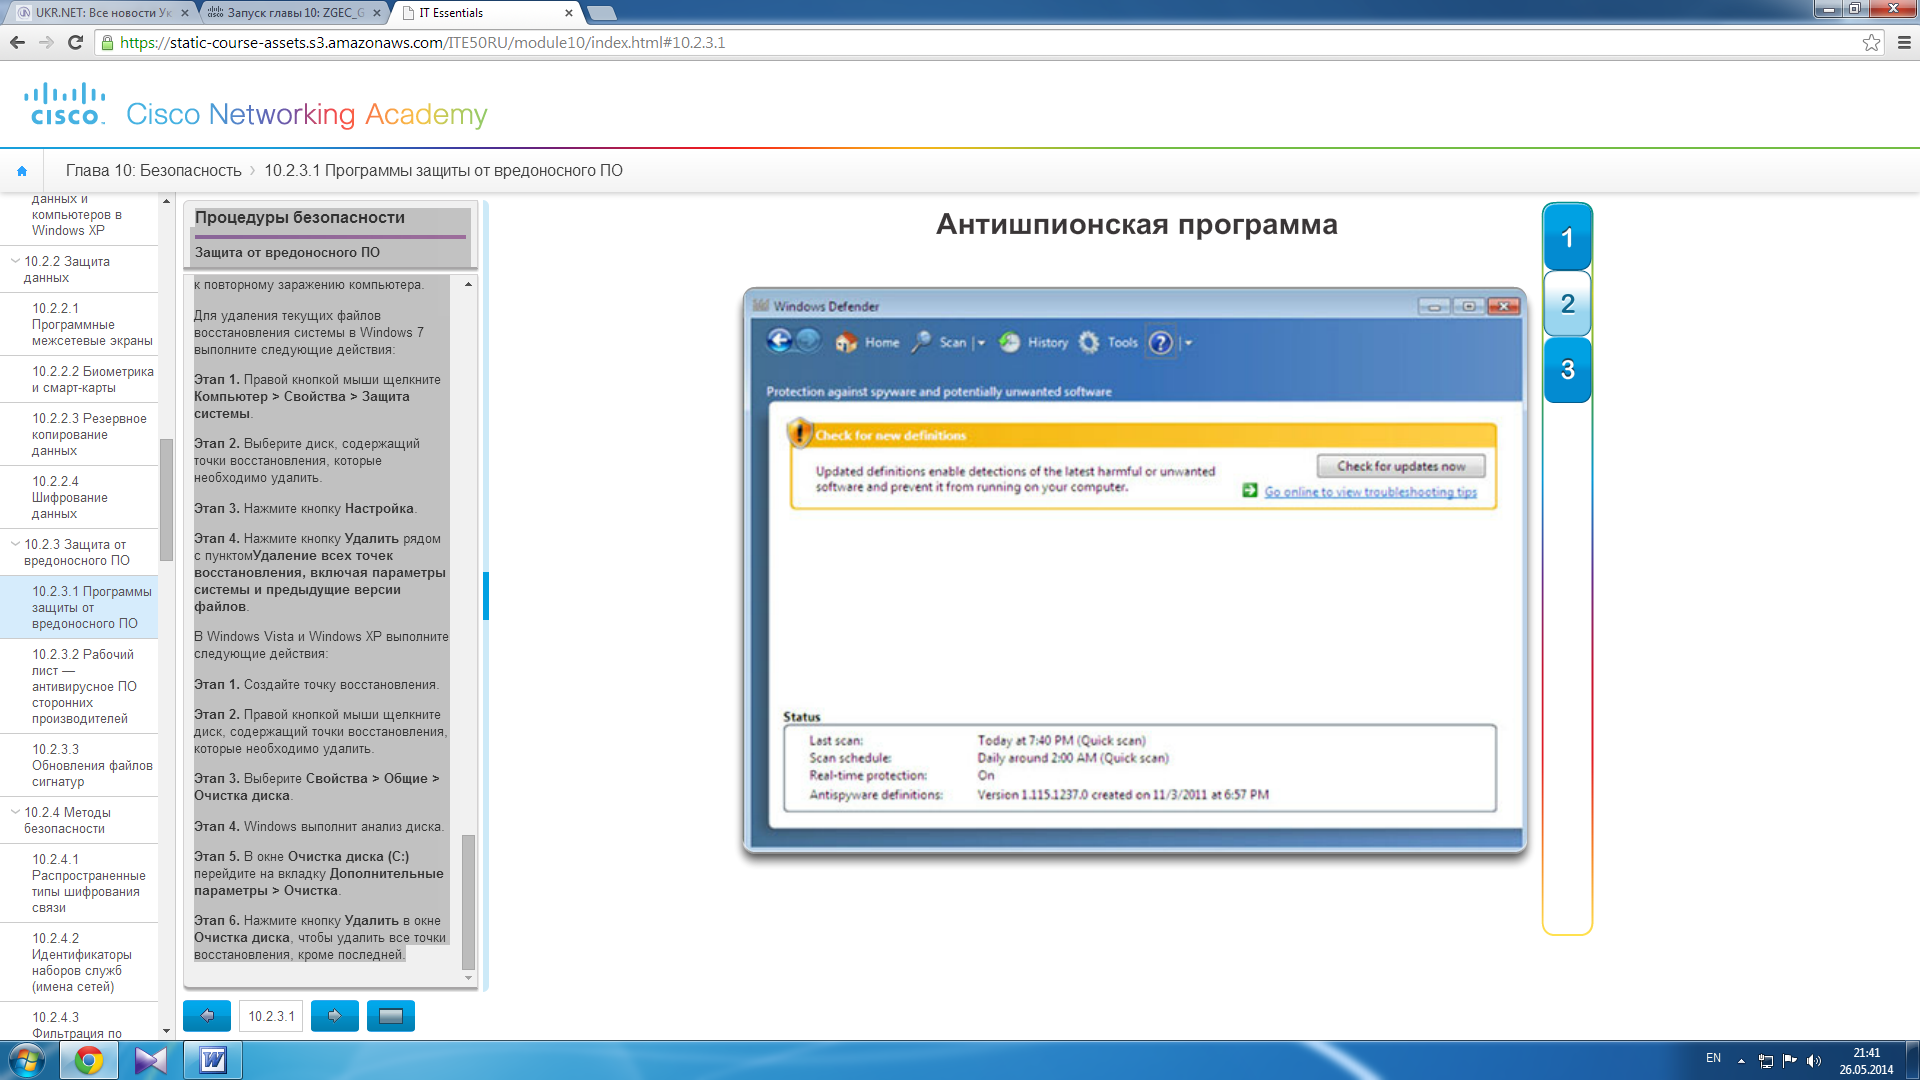Screen dimensions: 1920x1080
Task: Close the UKR.NET tab
Action: [185, 13]
